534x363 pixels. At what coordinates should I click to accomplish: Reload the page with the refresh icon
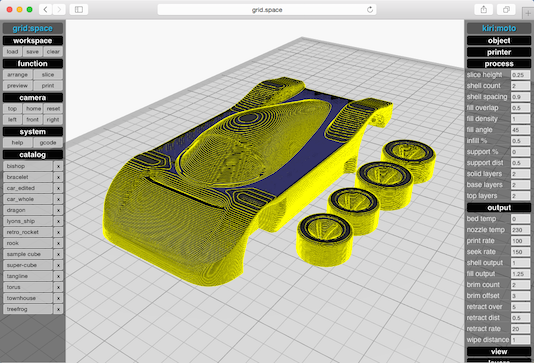[x=370, y=10]
